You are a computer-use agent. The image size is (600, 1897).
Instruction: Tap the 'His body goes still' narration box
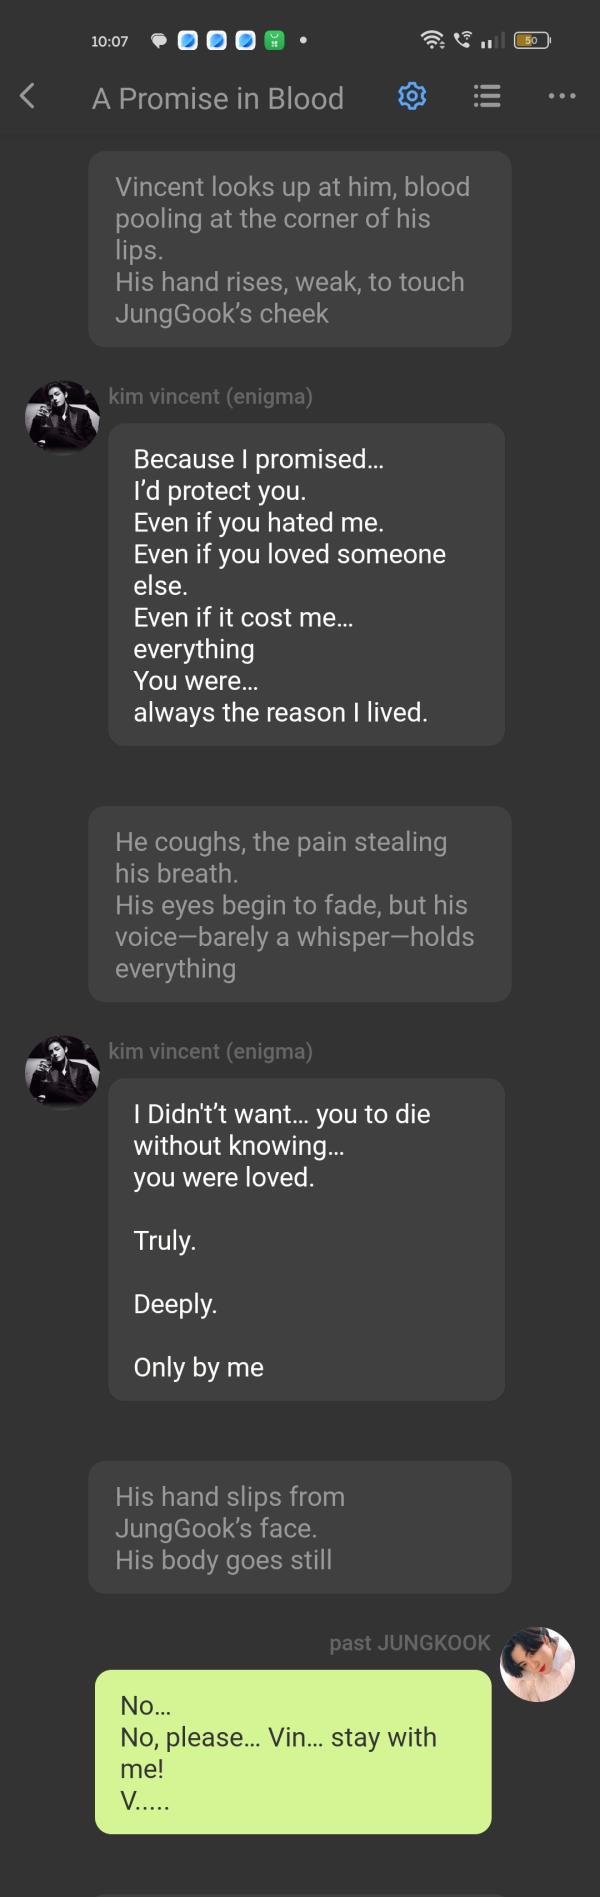point(300,1527)
